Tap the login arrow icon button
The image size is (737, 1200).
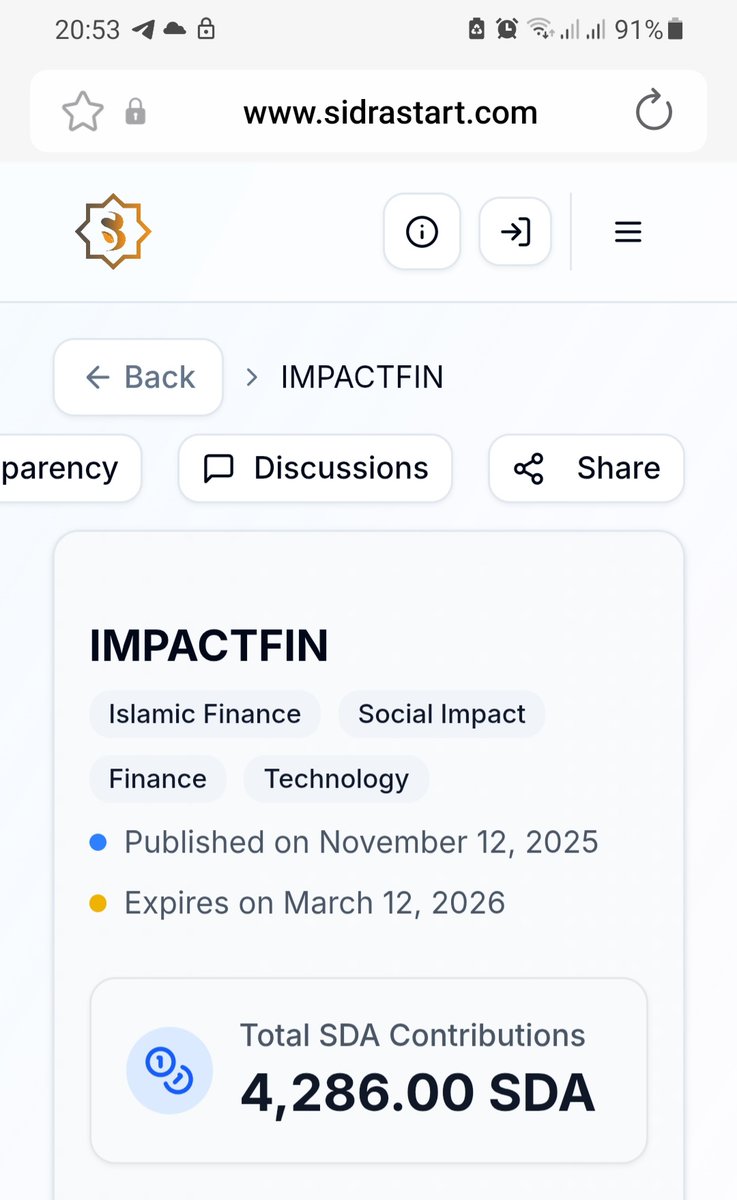(515, 232)
